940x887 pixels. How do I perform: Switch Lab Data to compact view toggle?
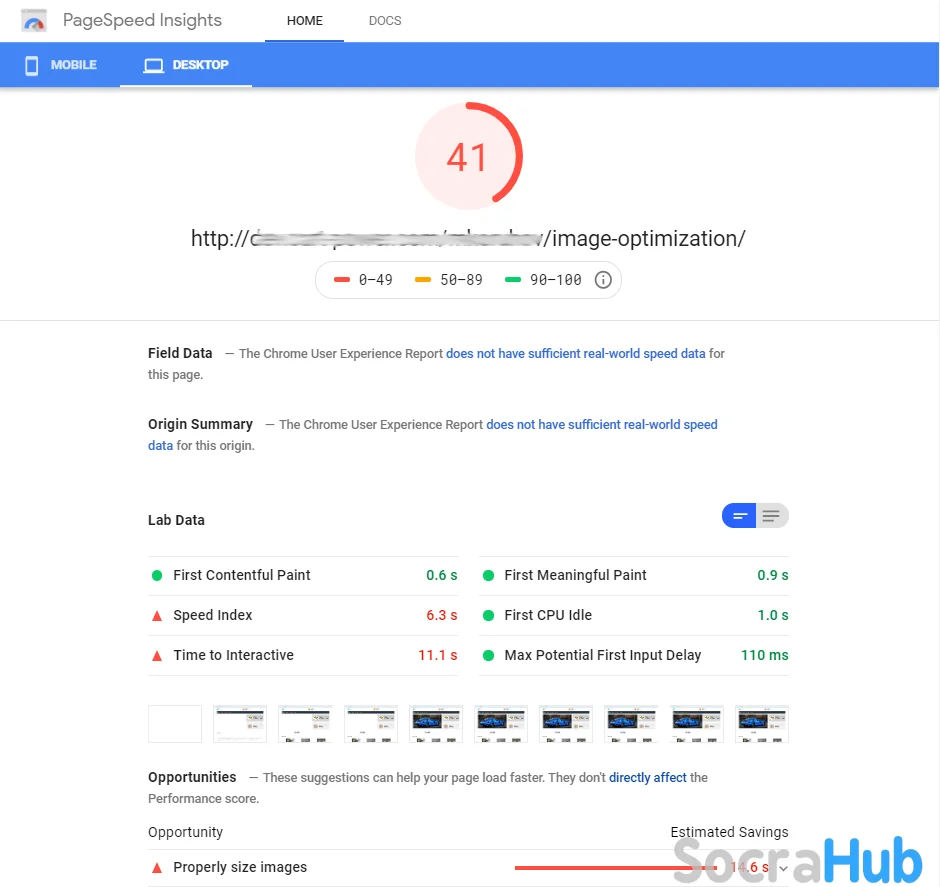coord(740,516)
